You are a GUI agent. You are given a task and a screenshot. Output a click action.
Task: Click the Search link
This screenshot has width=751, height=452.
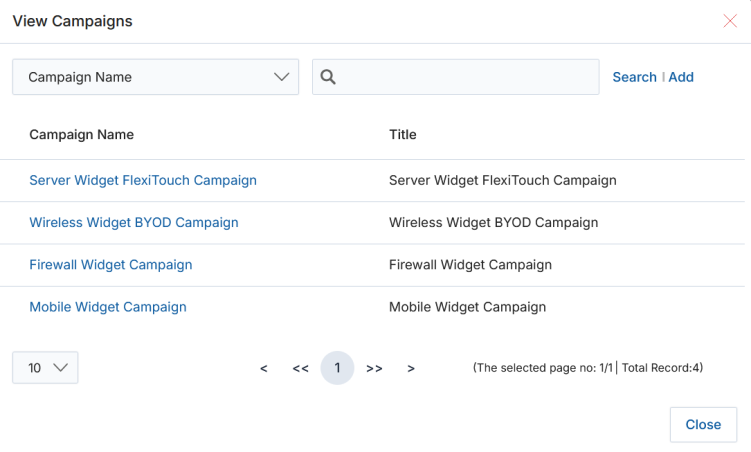pos(634,77)
